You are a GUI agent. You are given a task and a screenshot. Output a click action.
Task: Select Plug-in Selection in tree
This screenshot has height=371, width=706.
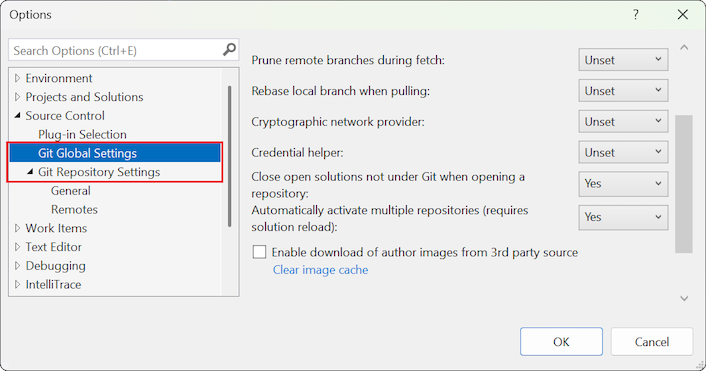click(82, 135)
